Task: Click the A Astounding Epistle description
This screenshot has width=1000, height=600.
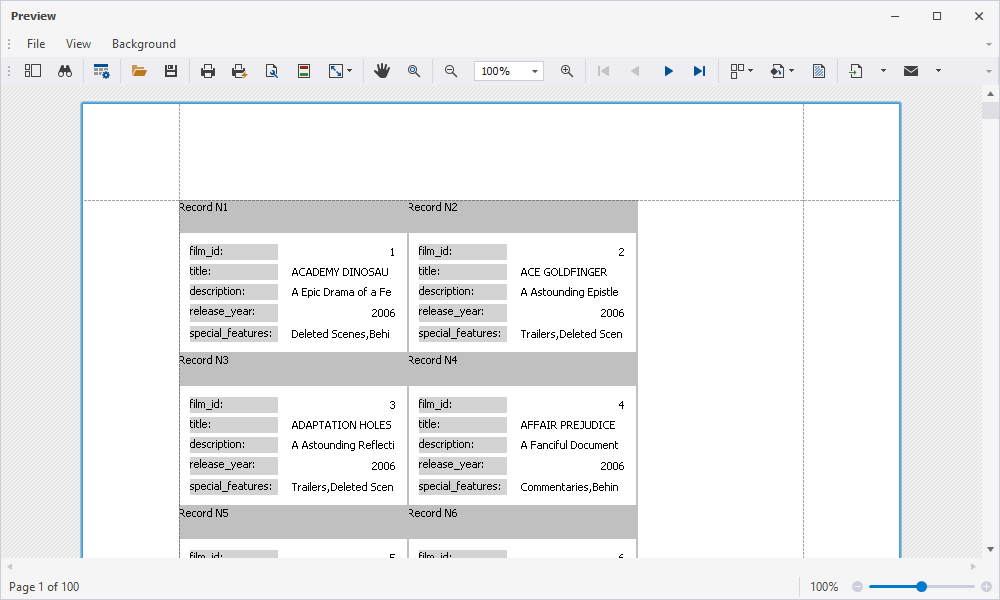Action: (x=570, y=292)
